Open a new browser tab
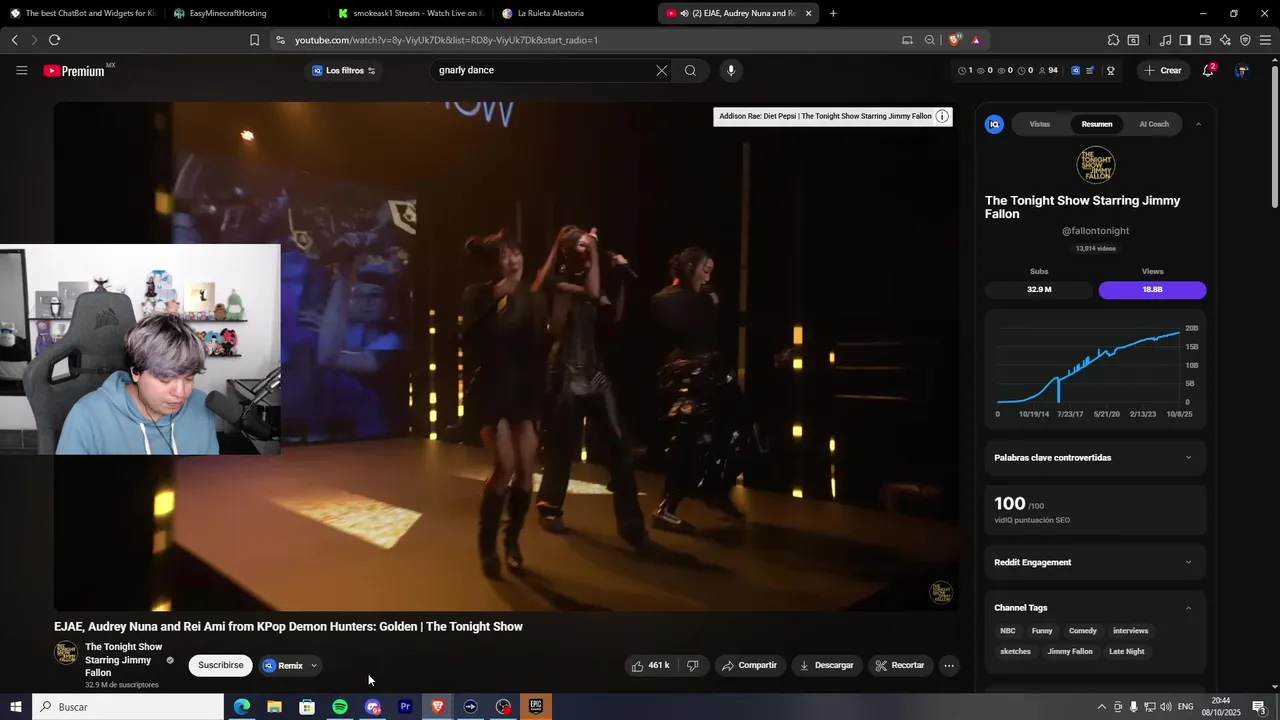1280x720 pixels. click(x=833, y=13)
